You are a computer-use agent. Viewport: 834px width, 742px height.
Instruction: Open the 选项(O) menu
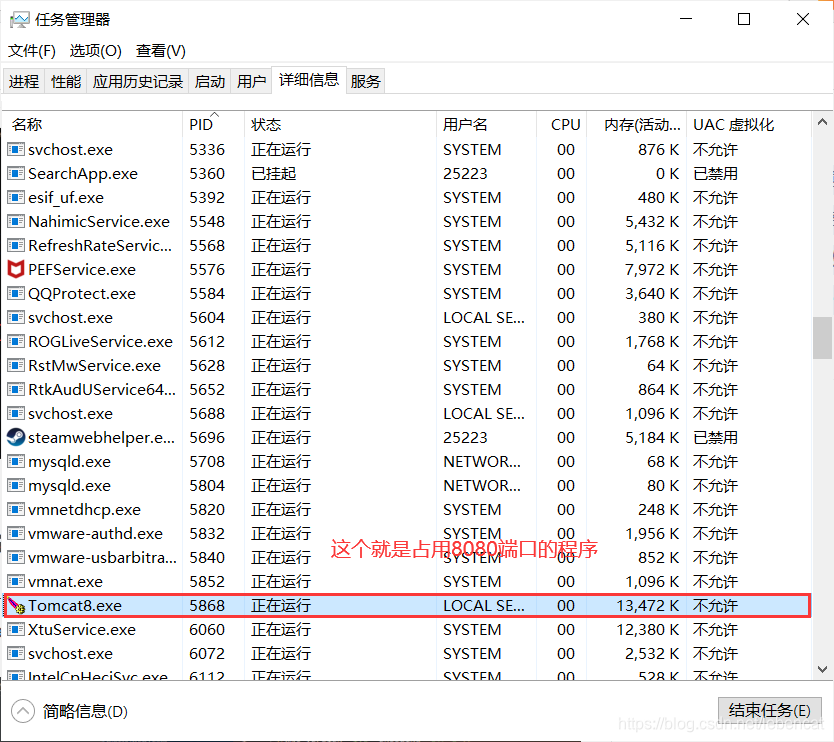tap(96, 51)
